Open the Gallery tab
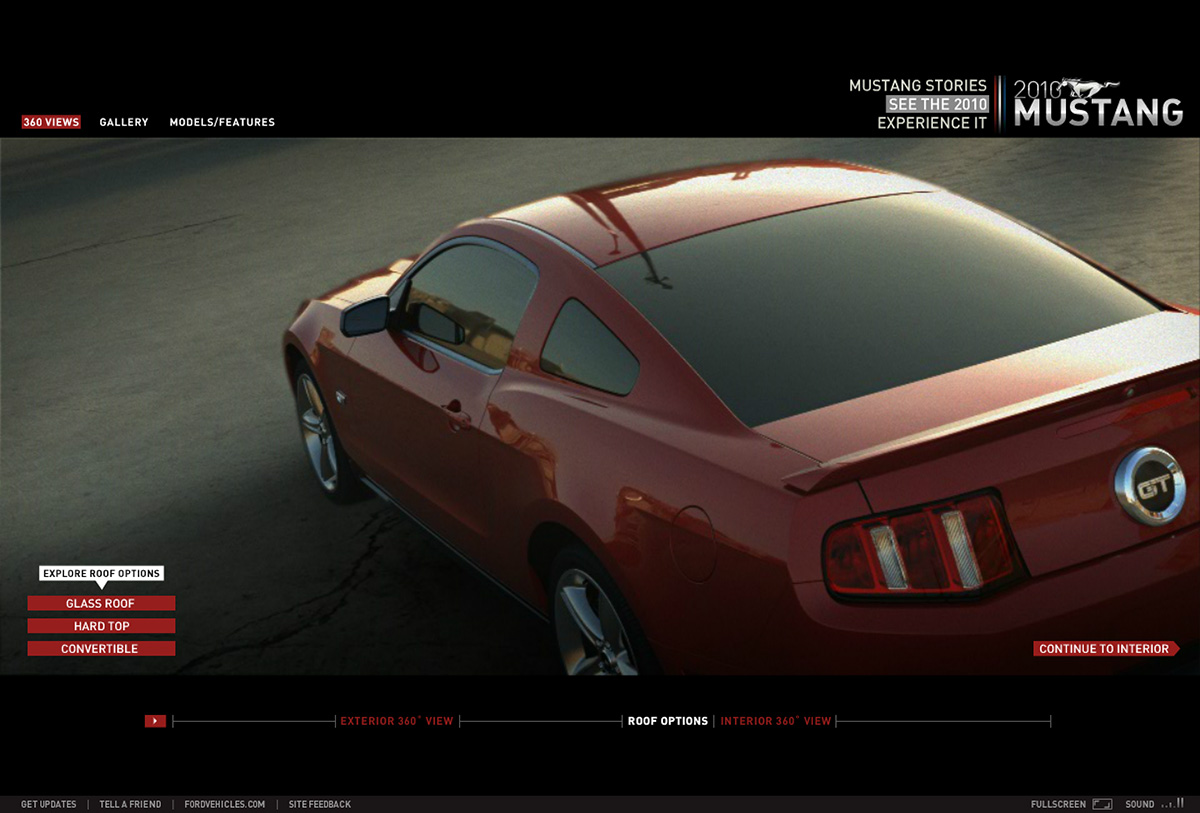 124,122
